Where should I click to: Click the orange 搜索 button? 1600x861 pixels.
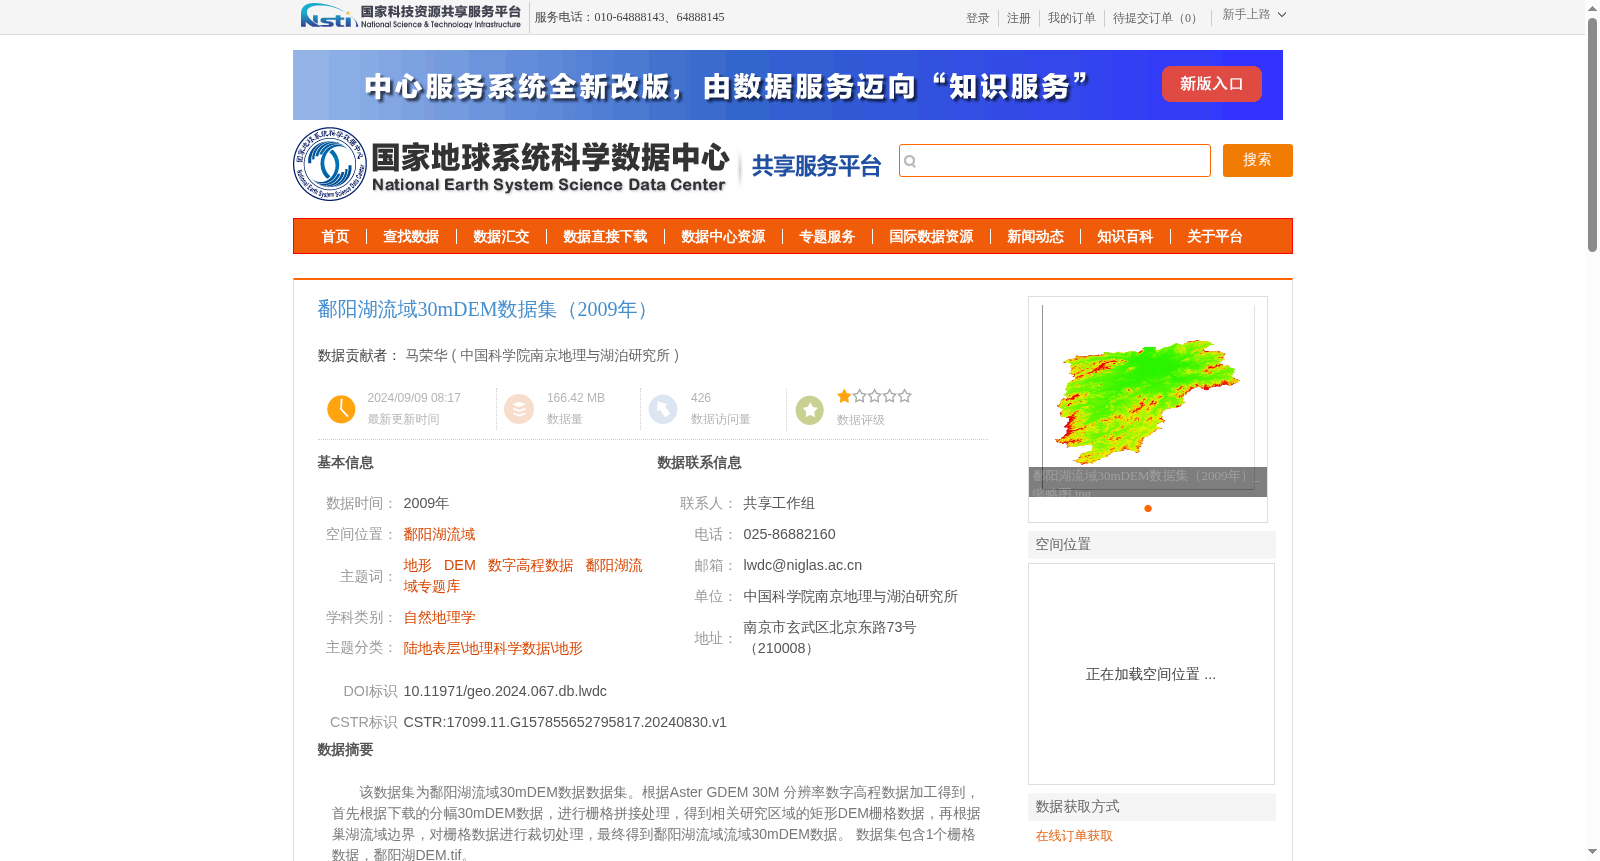(1257, 160)
